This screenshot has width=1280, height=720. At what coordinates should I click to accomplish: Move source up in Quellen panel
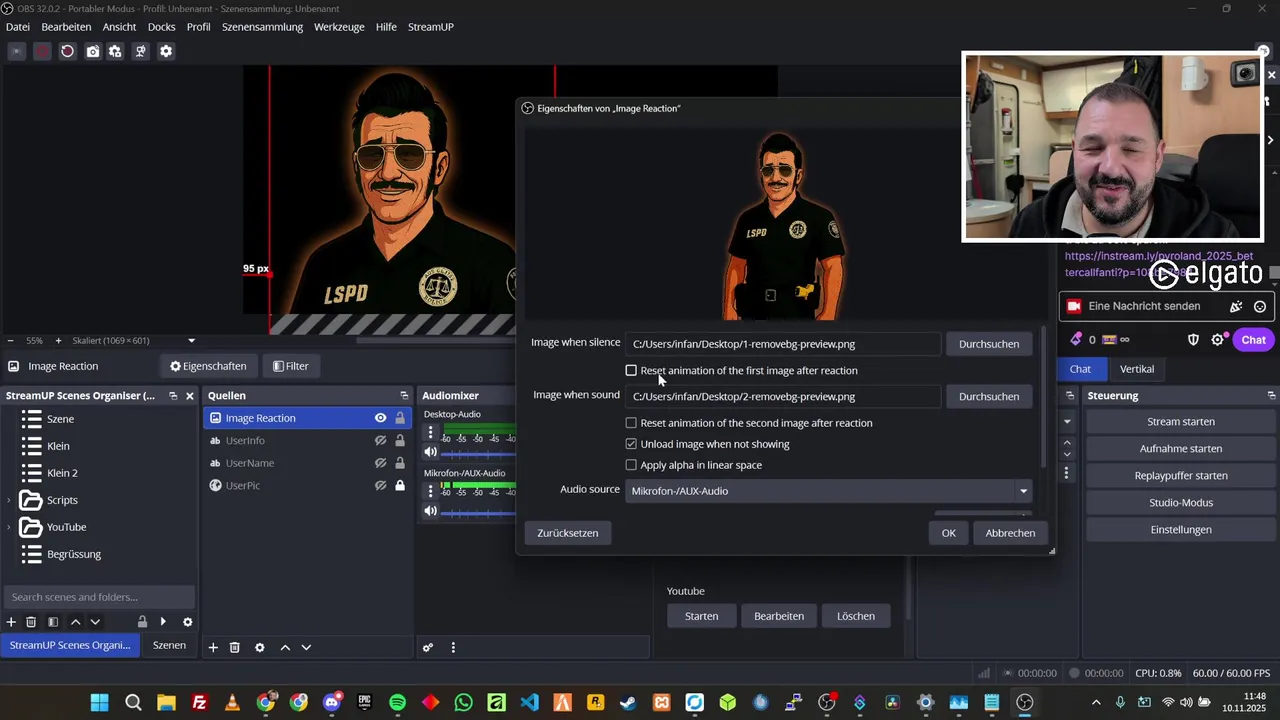tap(285, 648)
